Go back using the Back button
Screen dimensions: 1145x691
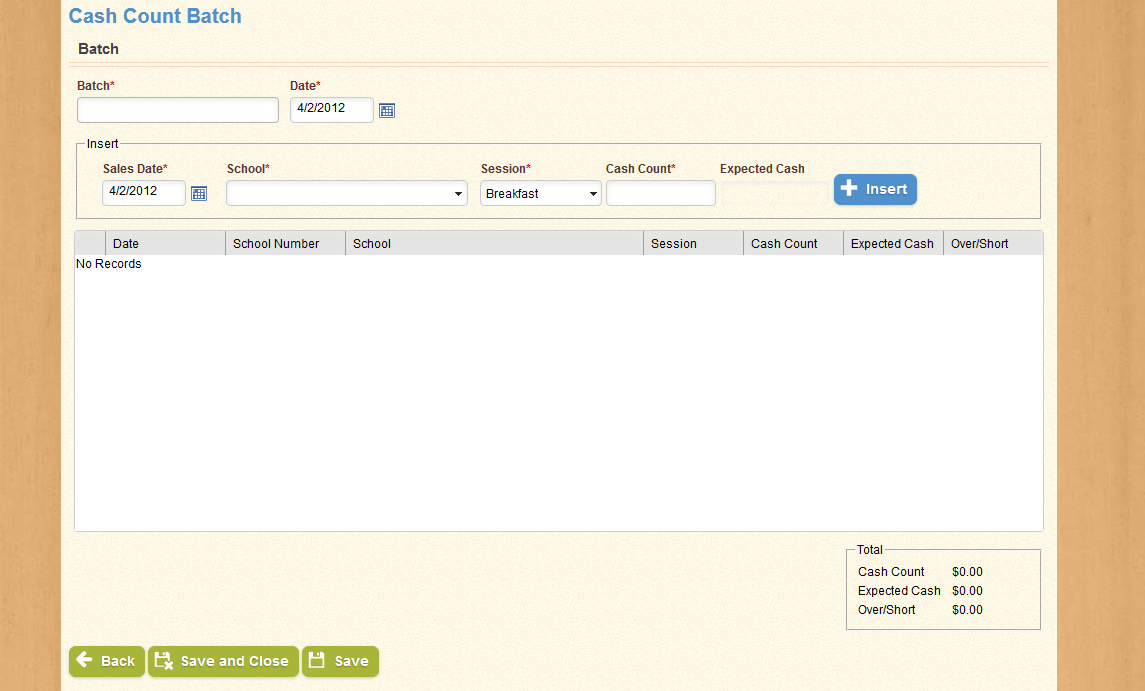click(x=106, y=661)
